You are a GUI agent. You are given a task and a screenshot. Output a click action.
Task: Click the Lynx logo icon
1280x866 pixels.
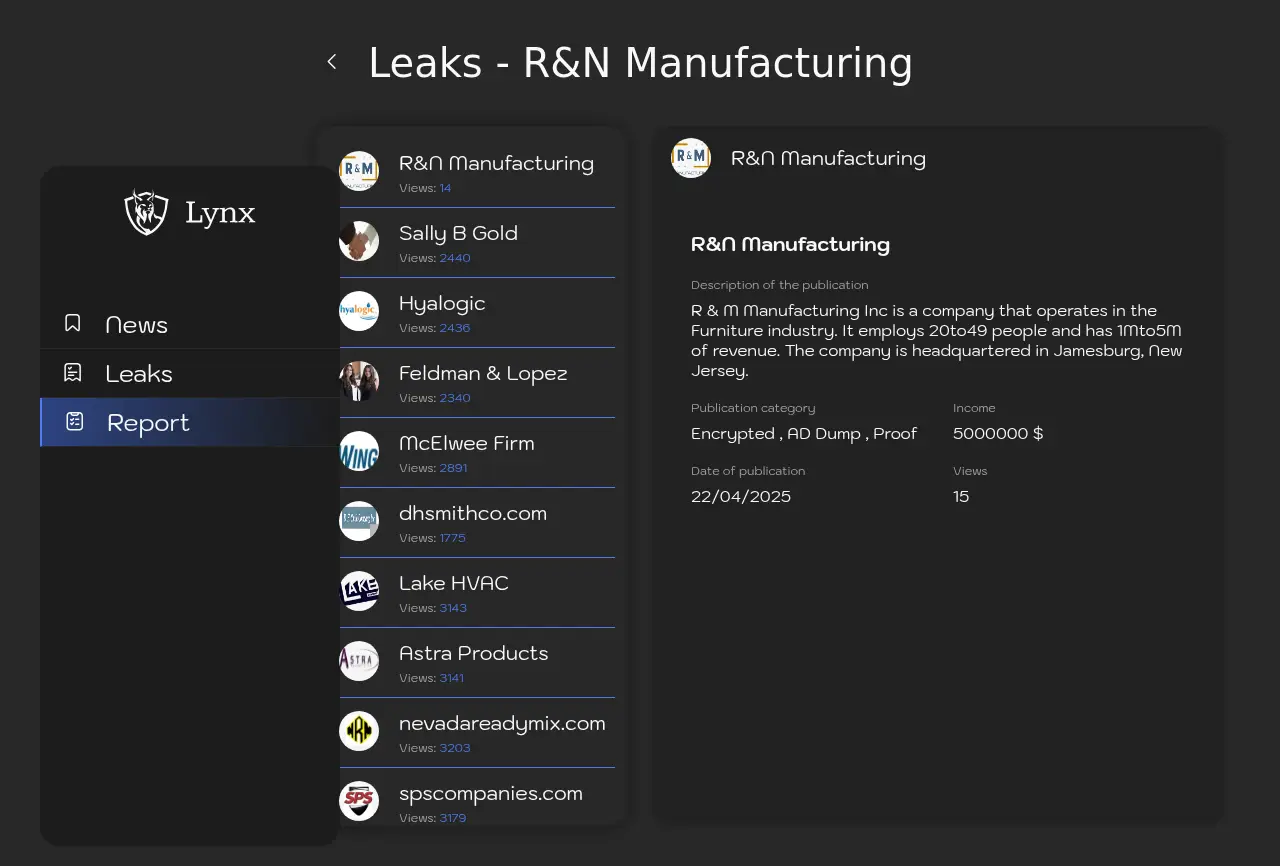click(x=146, y=212)
